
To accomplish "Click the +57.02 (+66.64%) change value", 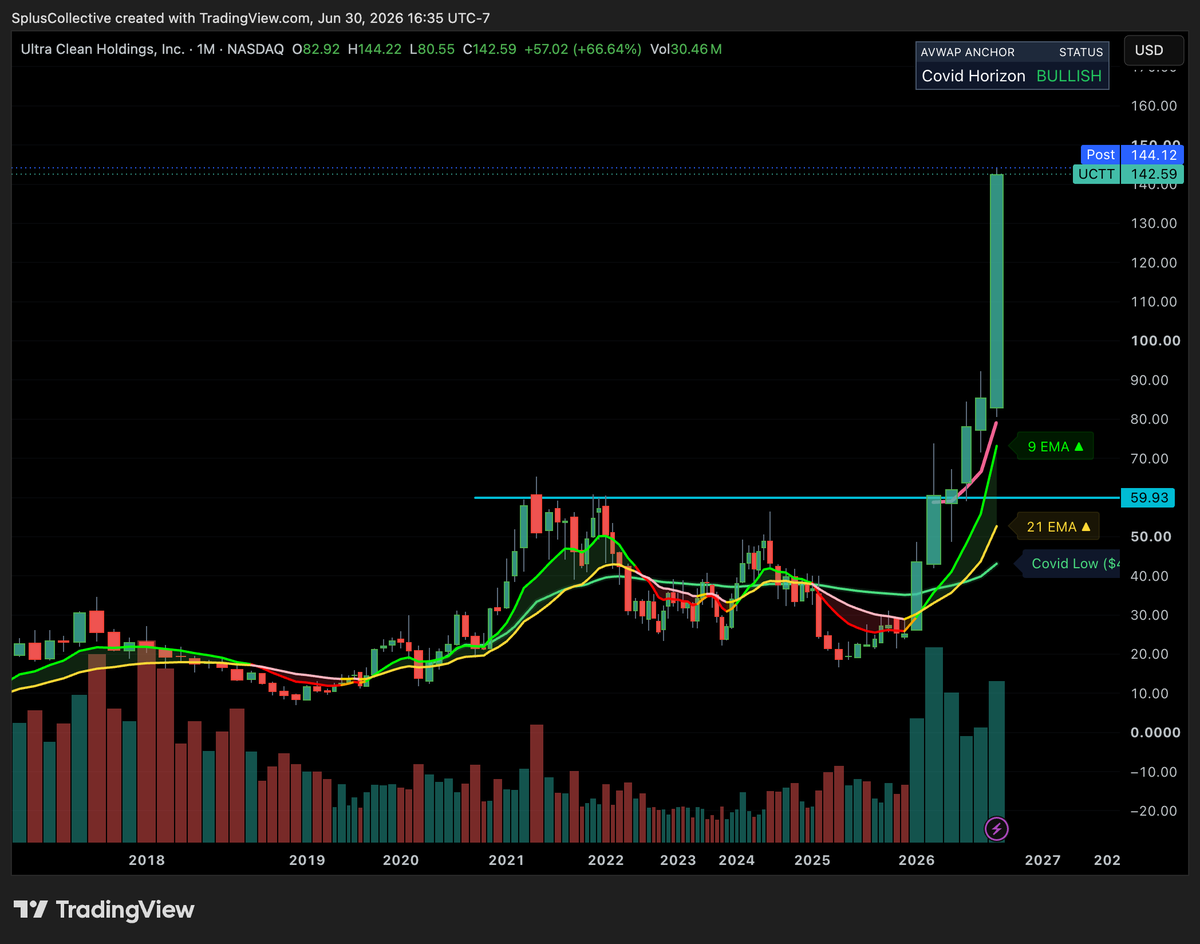I will point(582,49).
